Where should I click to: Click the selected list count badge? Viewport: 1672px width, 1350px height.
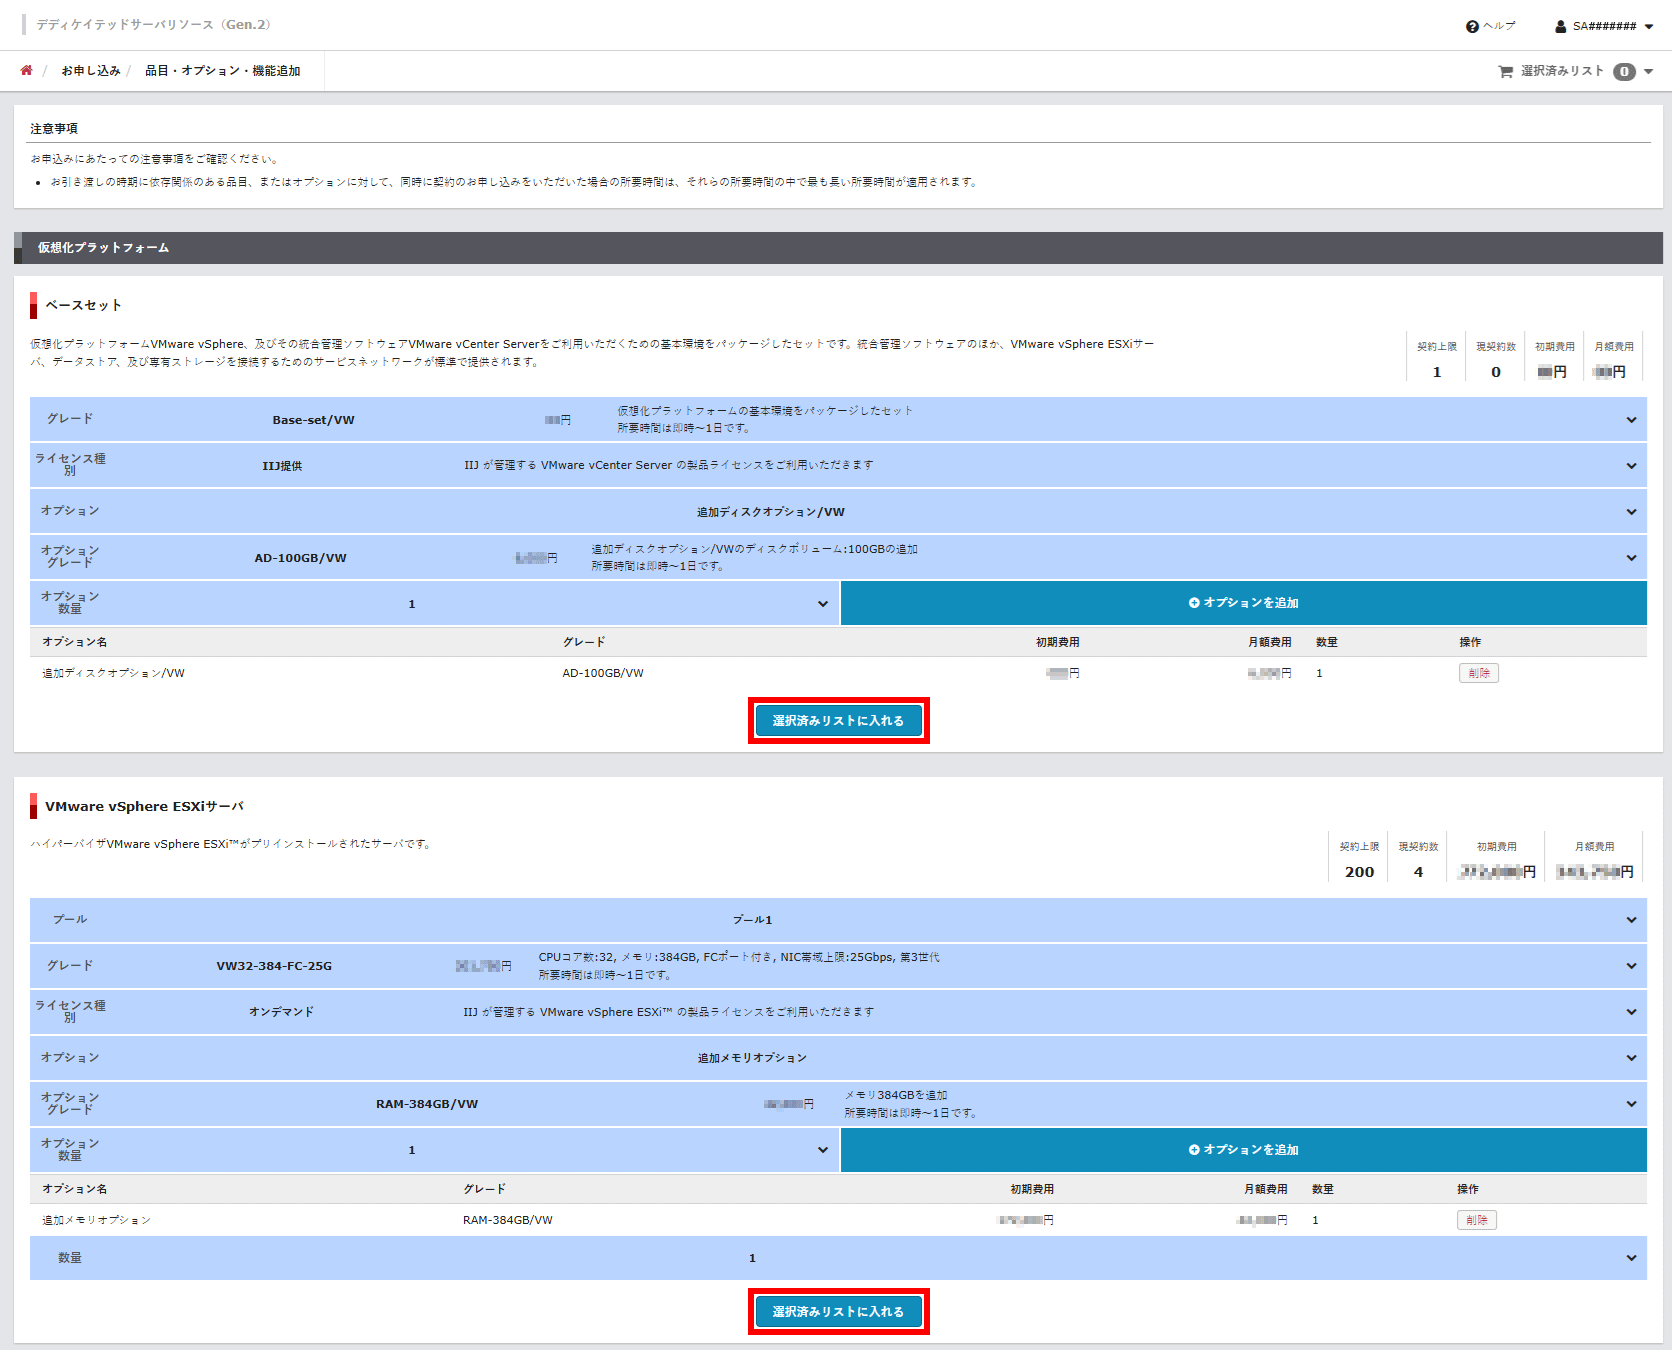[1624, 72]
